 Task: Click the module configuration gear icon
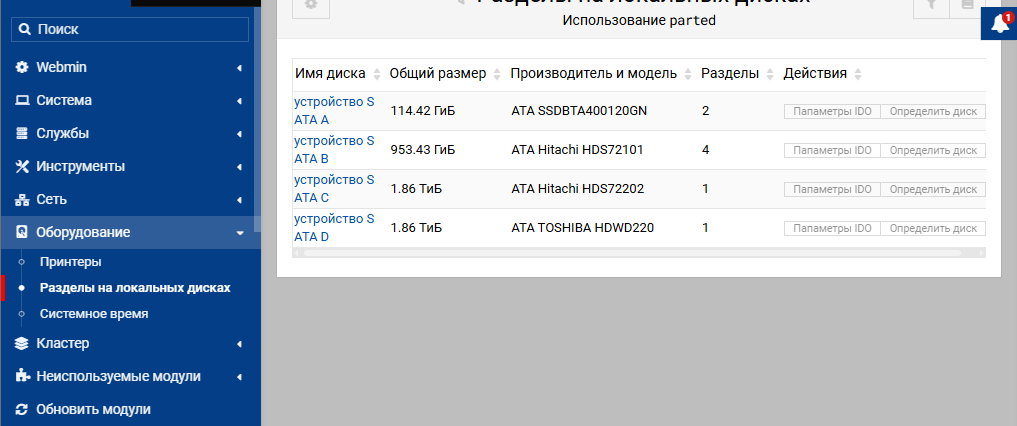click(x=310, y=6)
